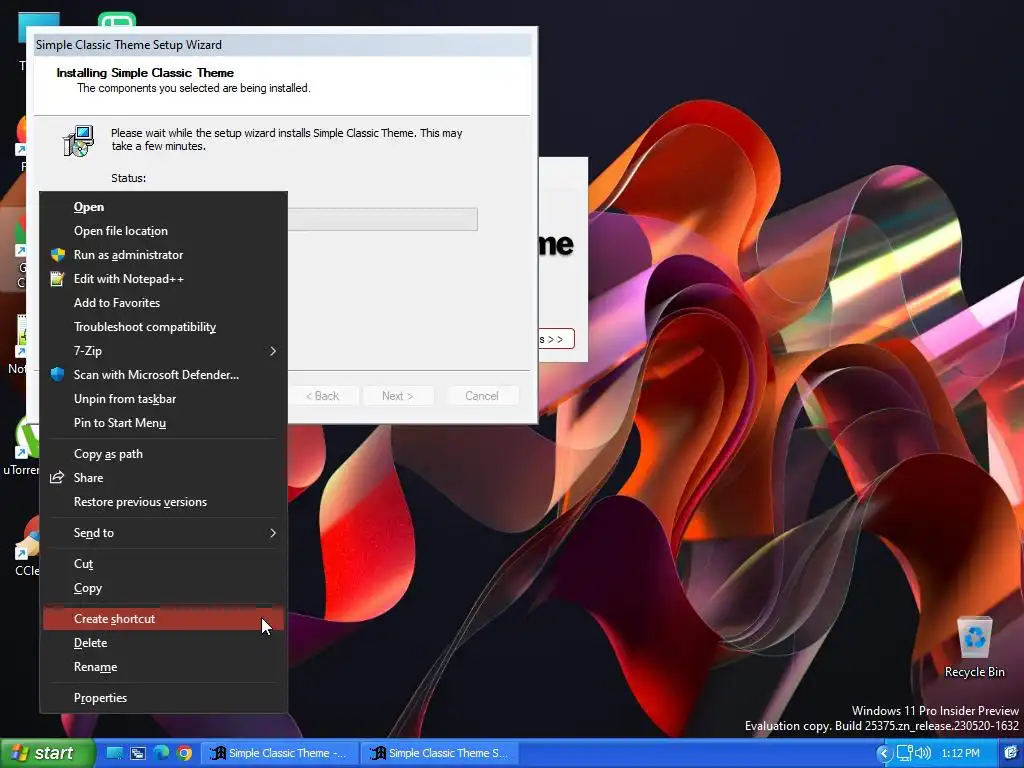This screenshot has width=1024, height=768.
Task: Switch to first Simple Classic Theme taskbar window
Action: [x=280, y=753]
